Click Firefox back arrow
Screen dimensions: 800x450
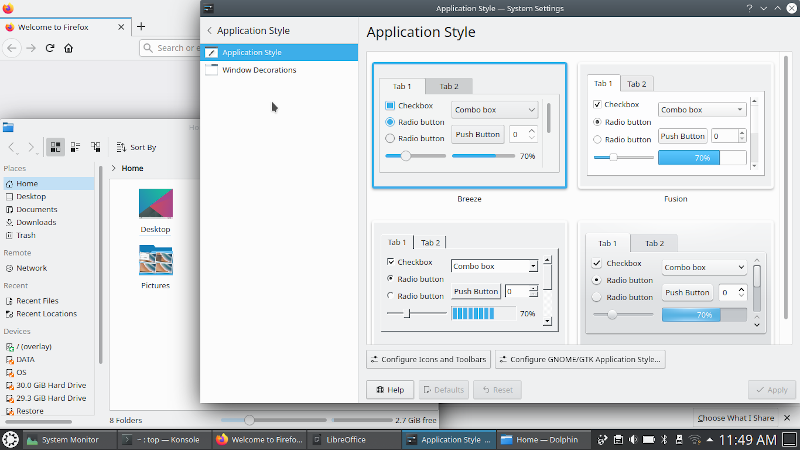[12, 48]
